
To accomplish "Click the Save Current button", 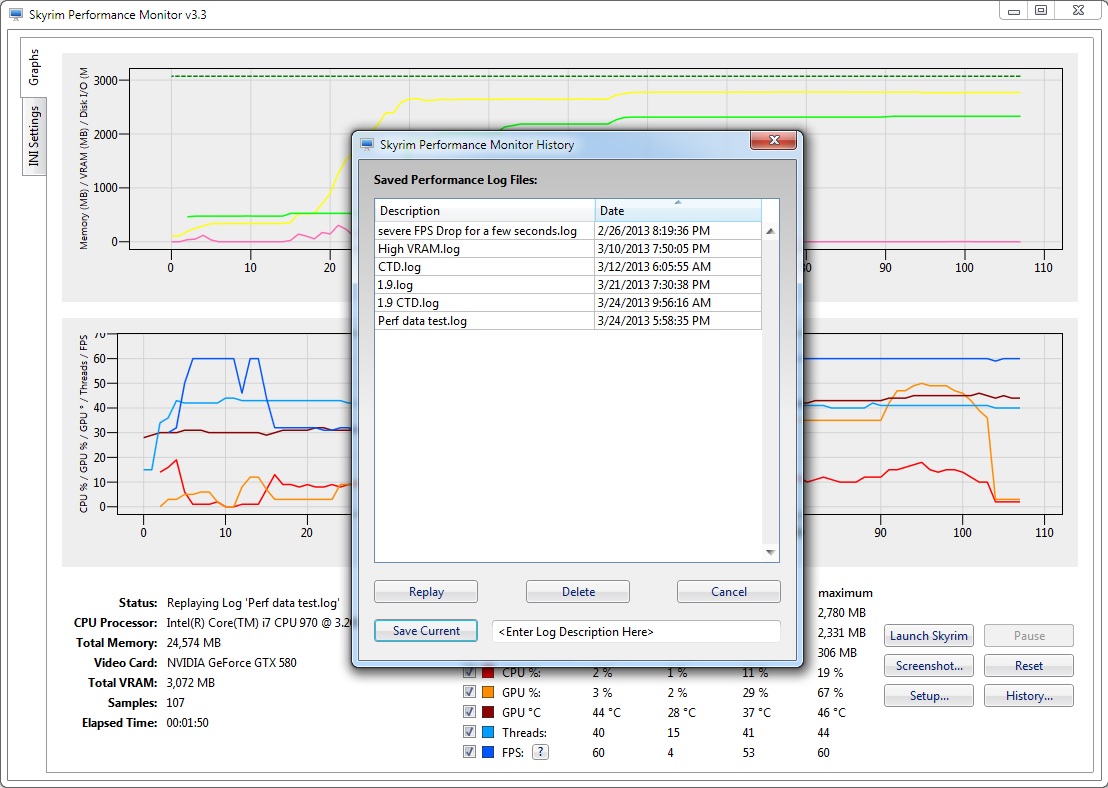I will [426, 631].
